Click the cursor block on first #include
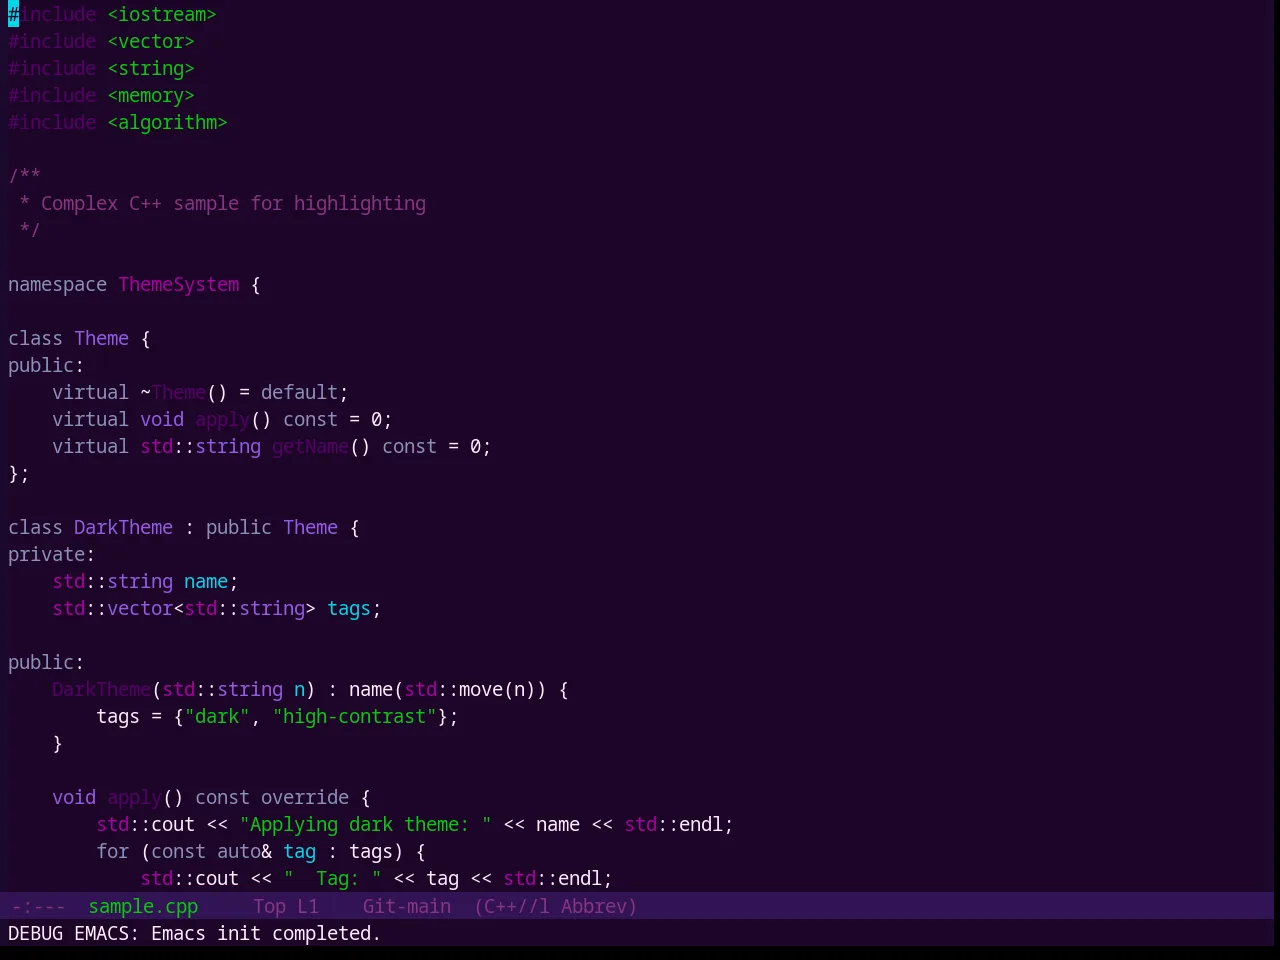This screenshot has height=960, width=1280. pyautogui.click(x=13, y=14)
